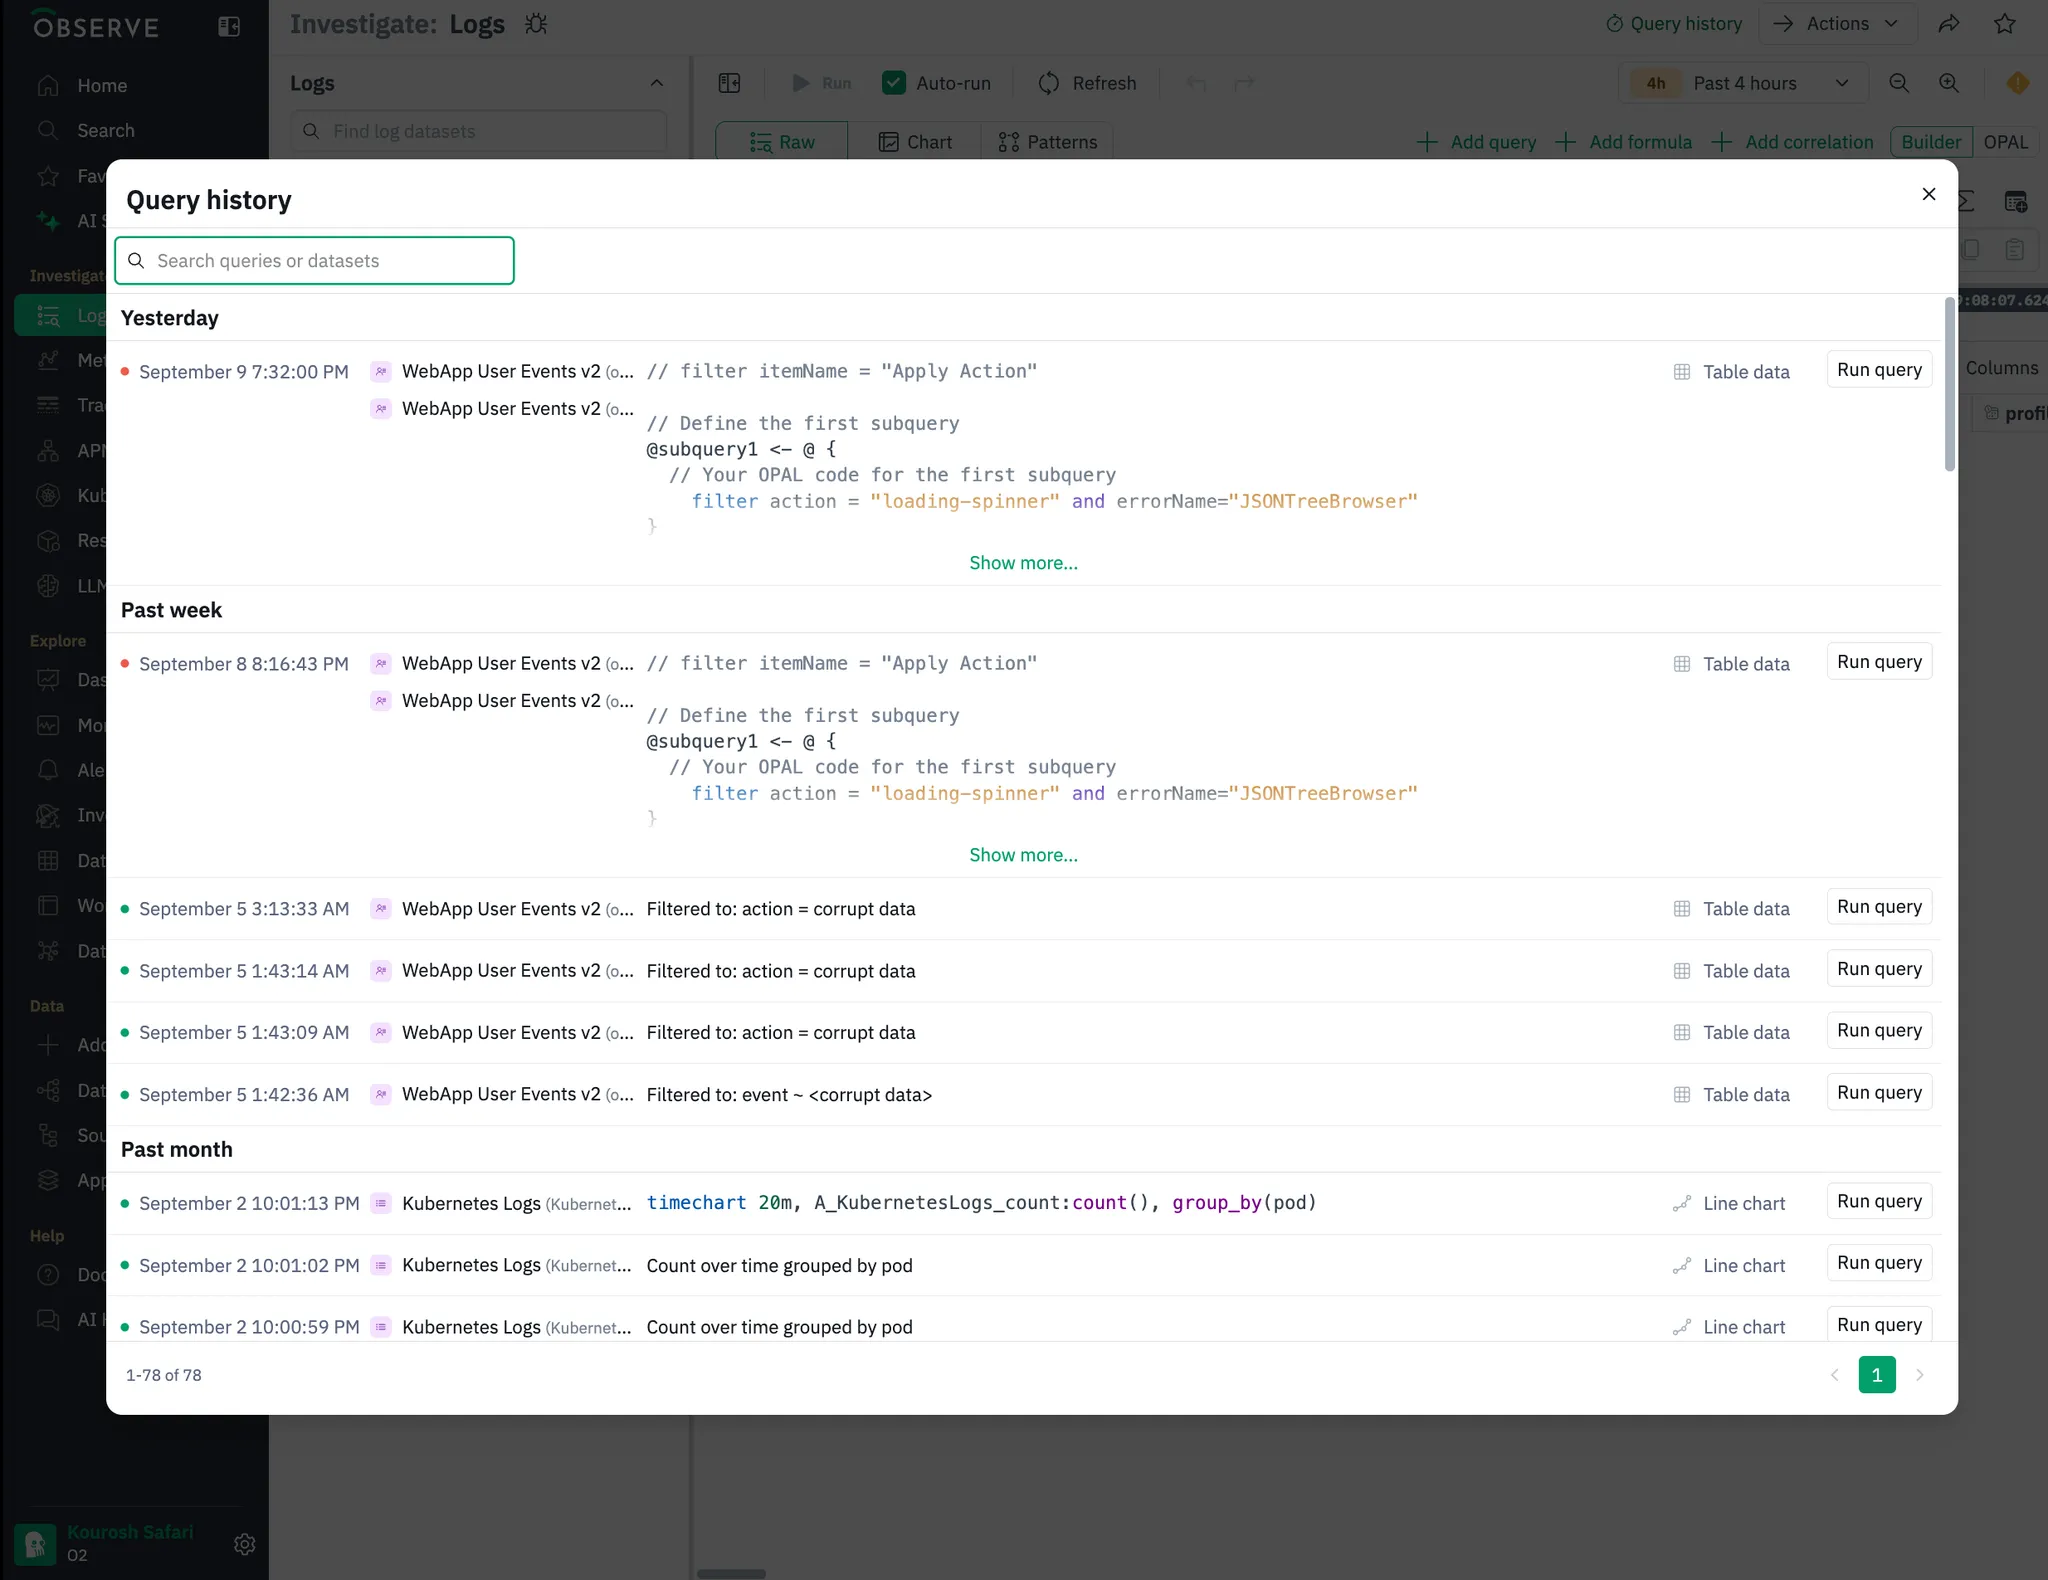Click the zoom in magnifier icon
Viewport: 2048px width, 1580px height.
tap(1949, 83)
